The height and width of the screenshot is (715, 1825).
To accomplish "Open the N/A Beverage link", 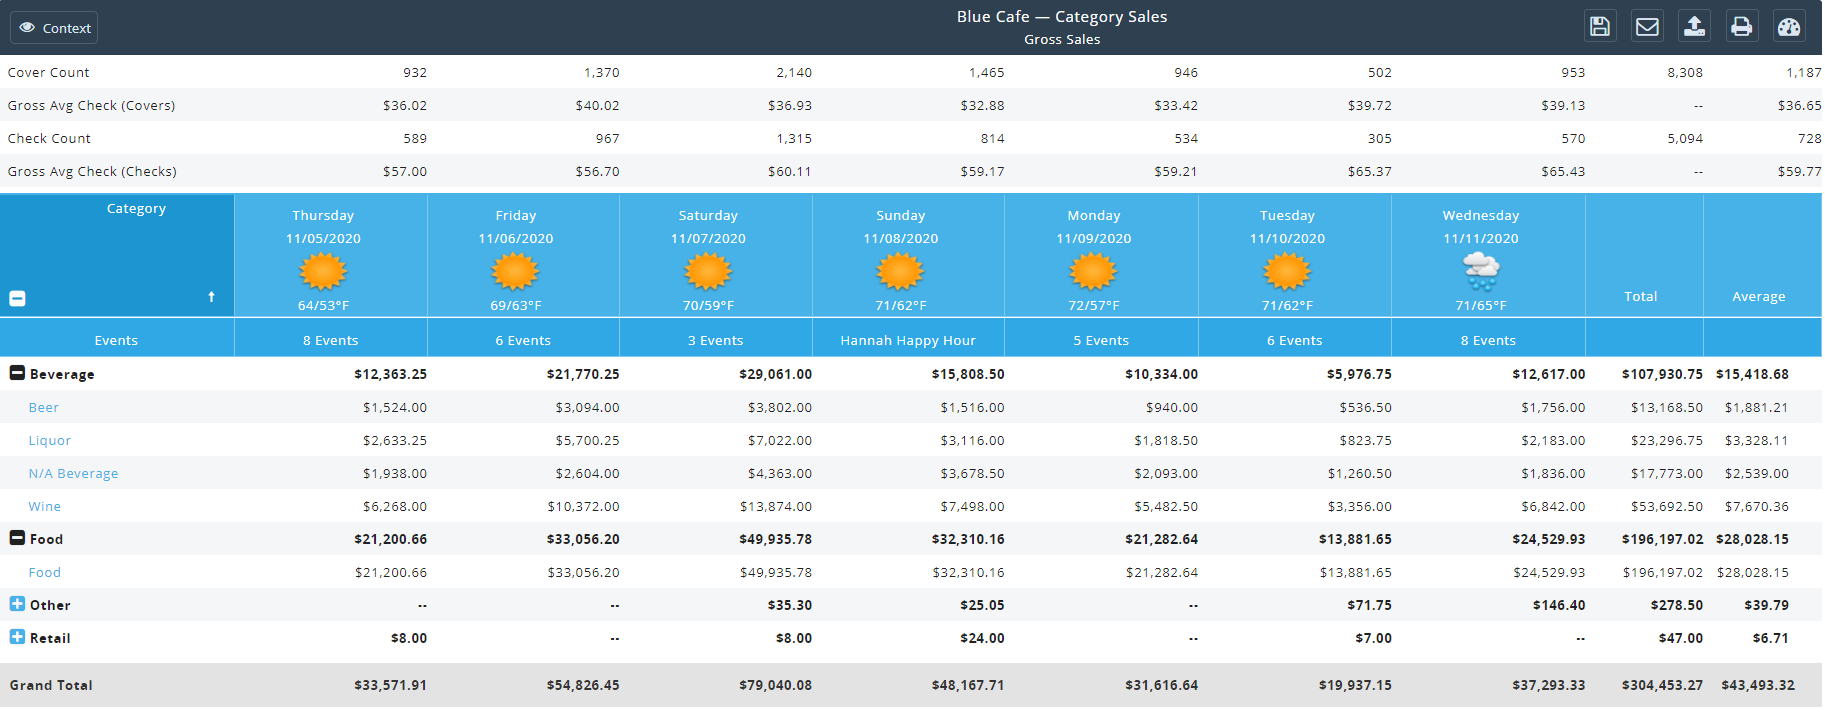I will tap(73, 473).
